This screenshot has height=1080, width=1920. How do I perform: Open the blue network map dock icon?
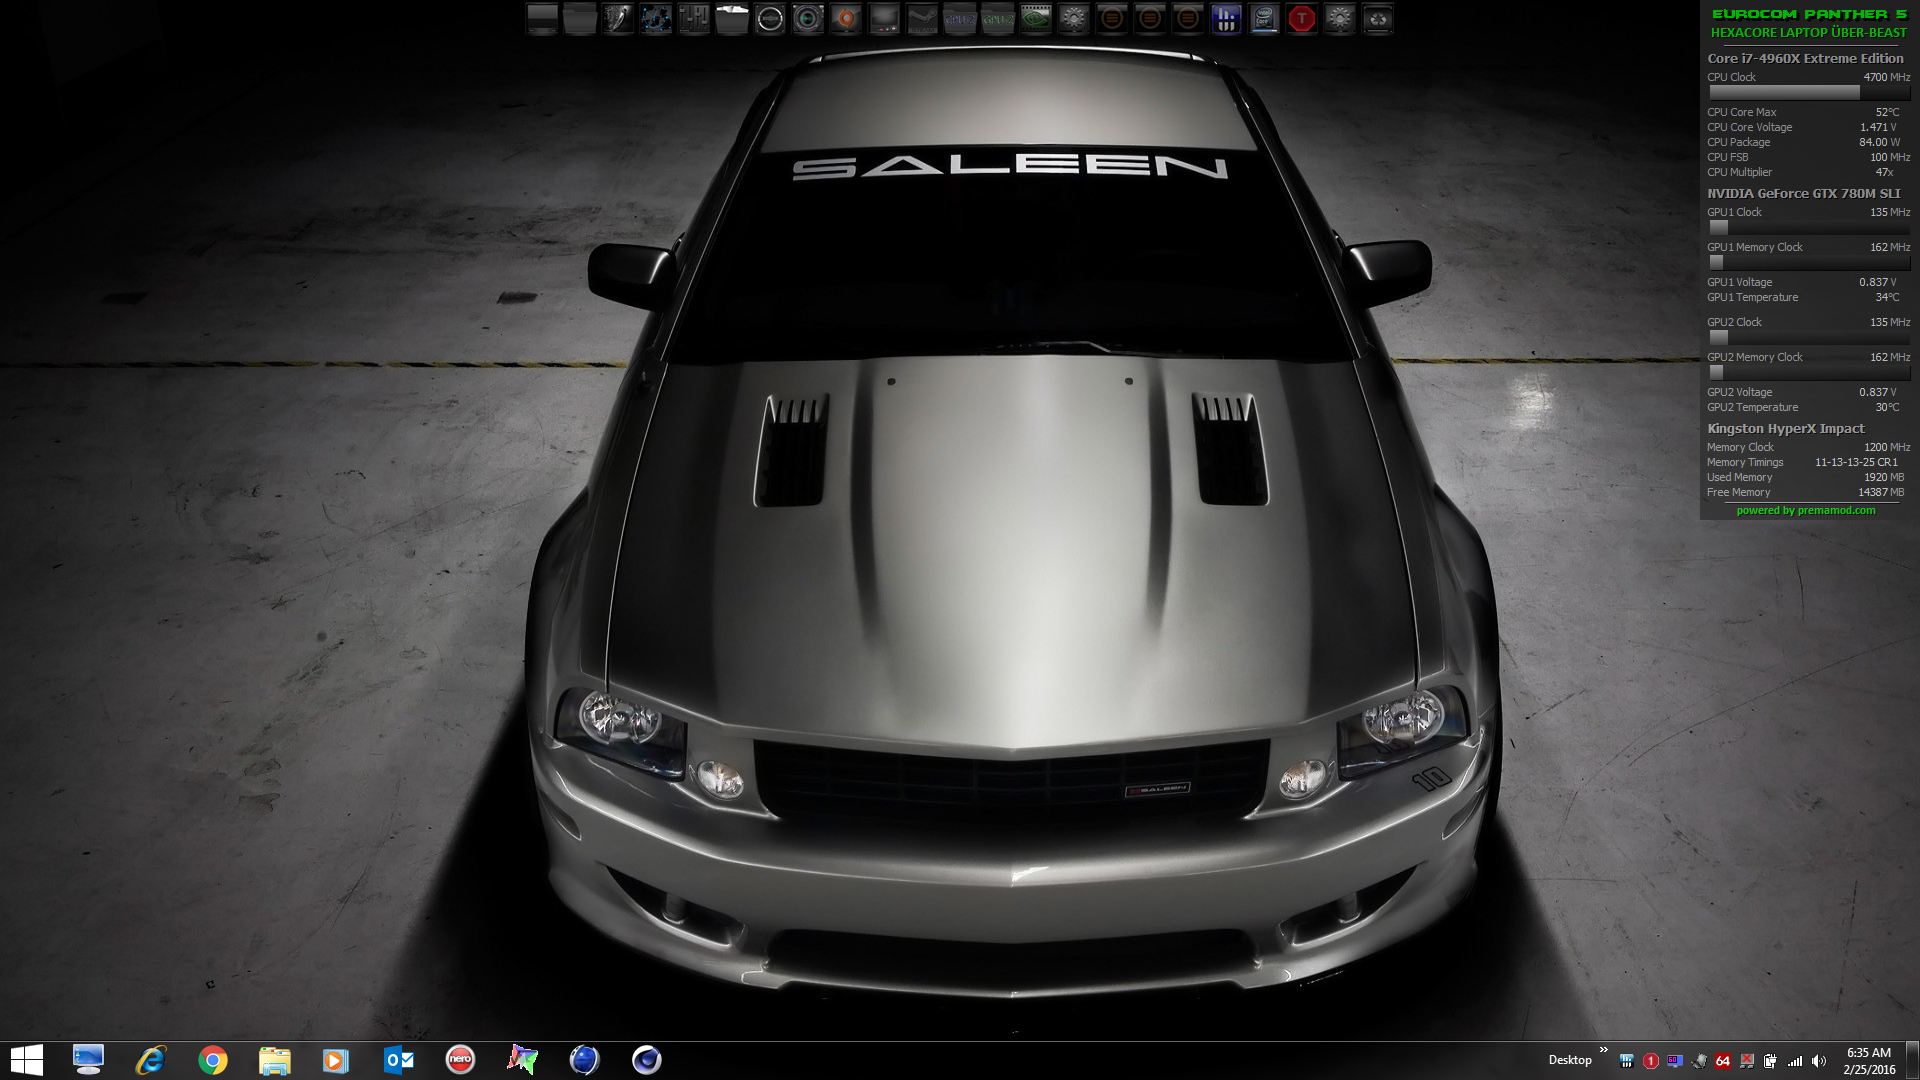[656, 19]
